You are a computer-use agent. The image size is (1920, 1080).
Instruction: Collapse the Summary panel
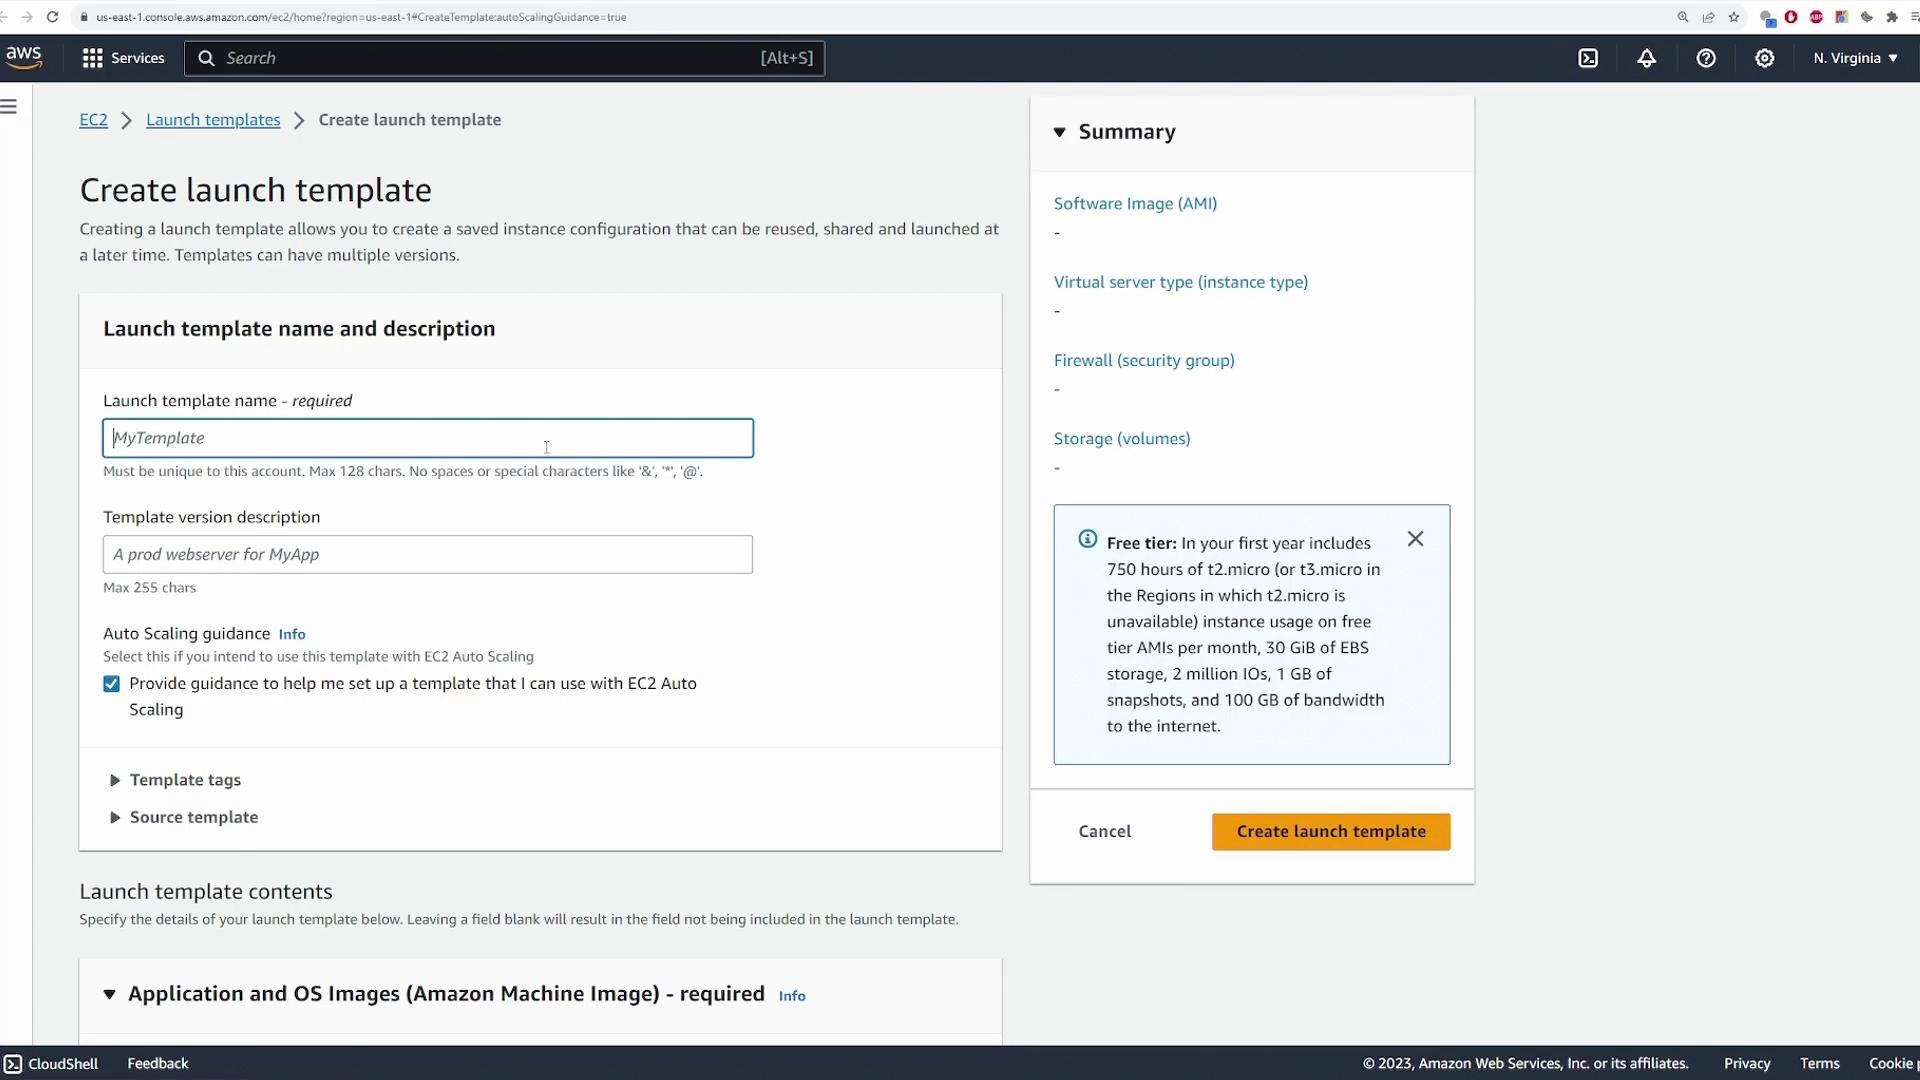[x=1059, y=132]
